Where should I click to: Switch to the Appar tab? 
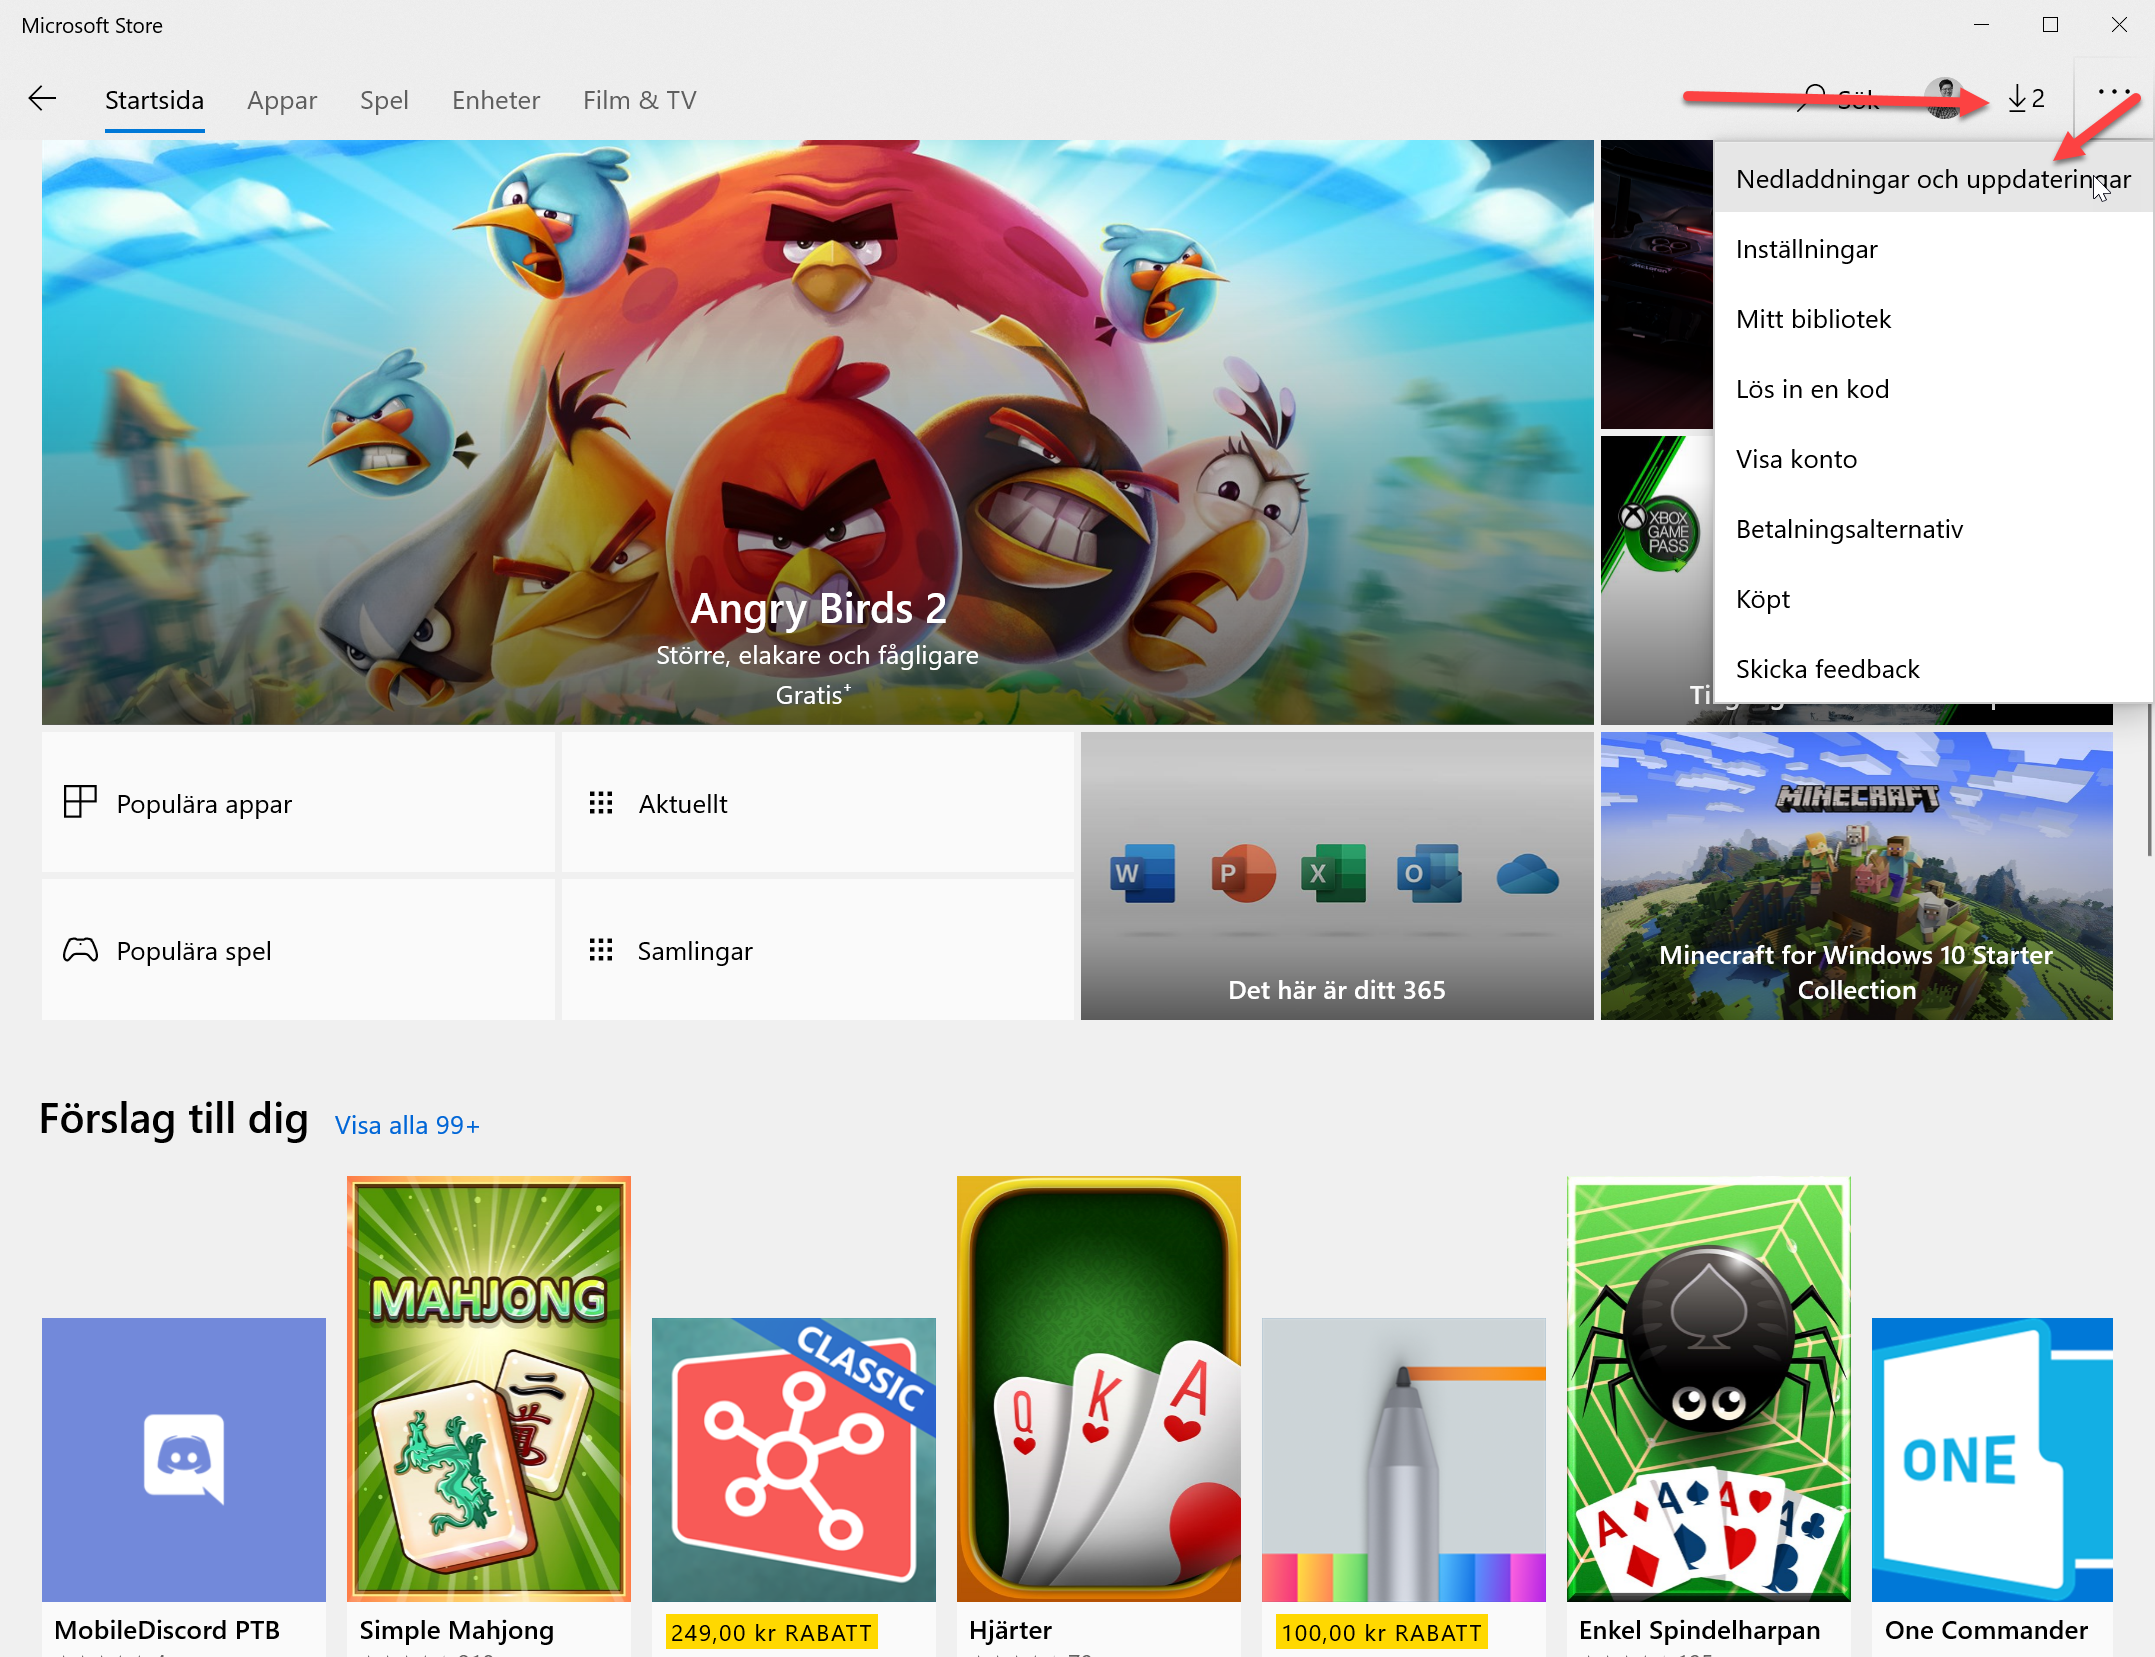click(282, 100)
